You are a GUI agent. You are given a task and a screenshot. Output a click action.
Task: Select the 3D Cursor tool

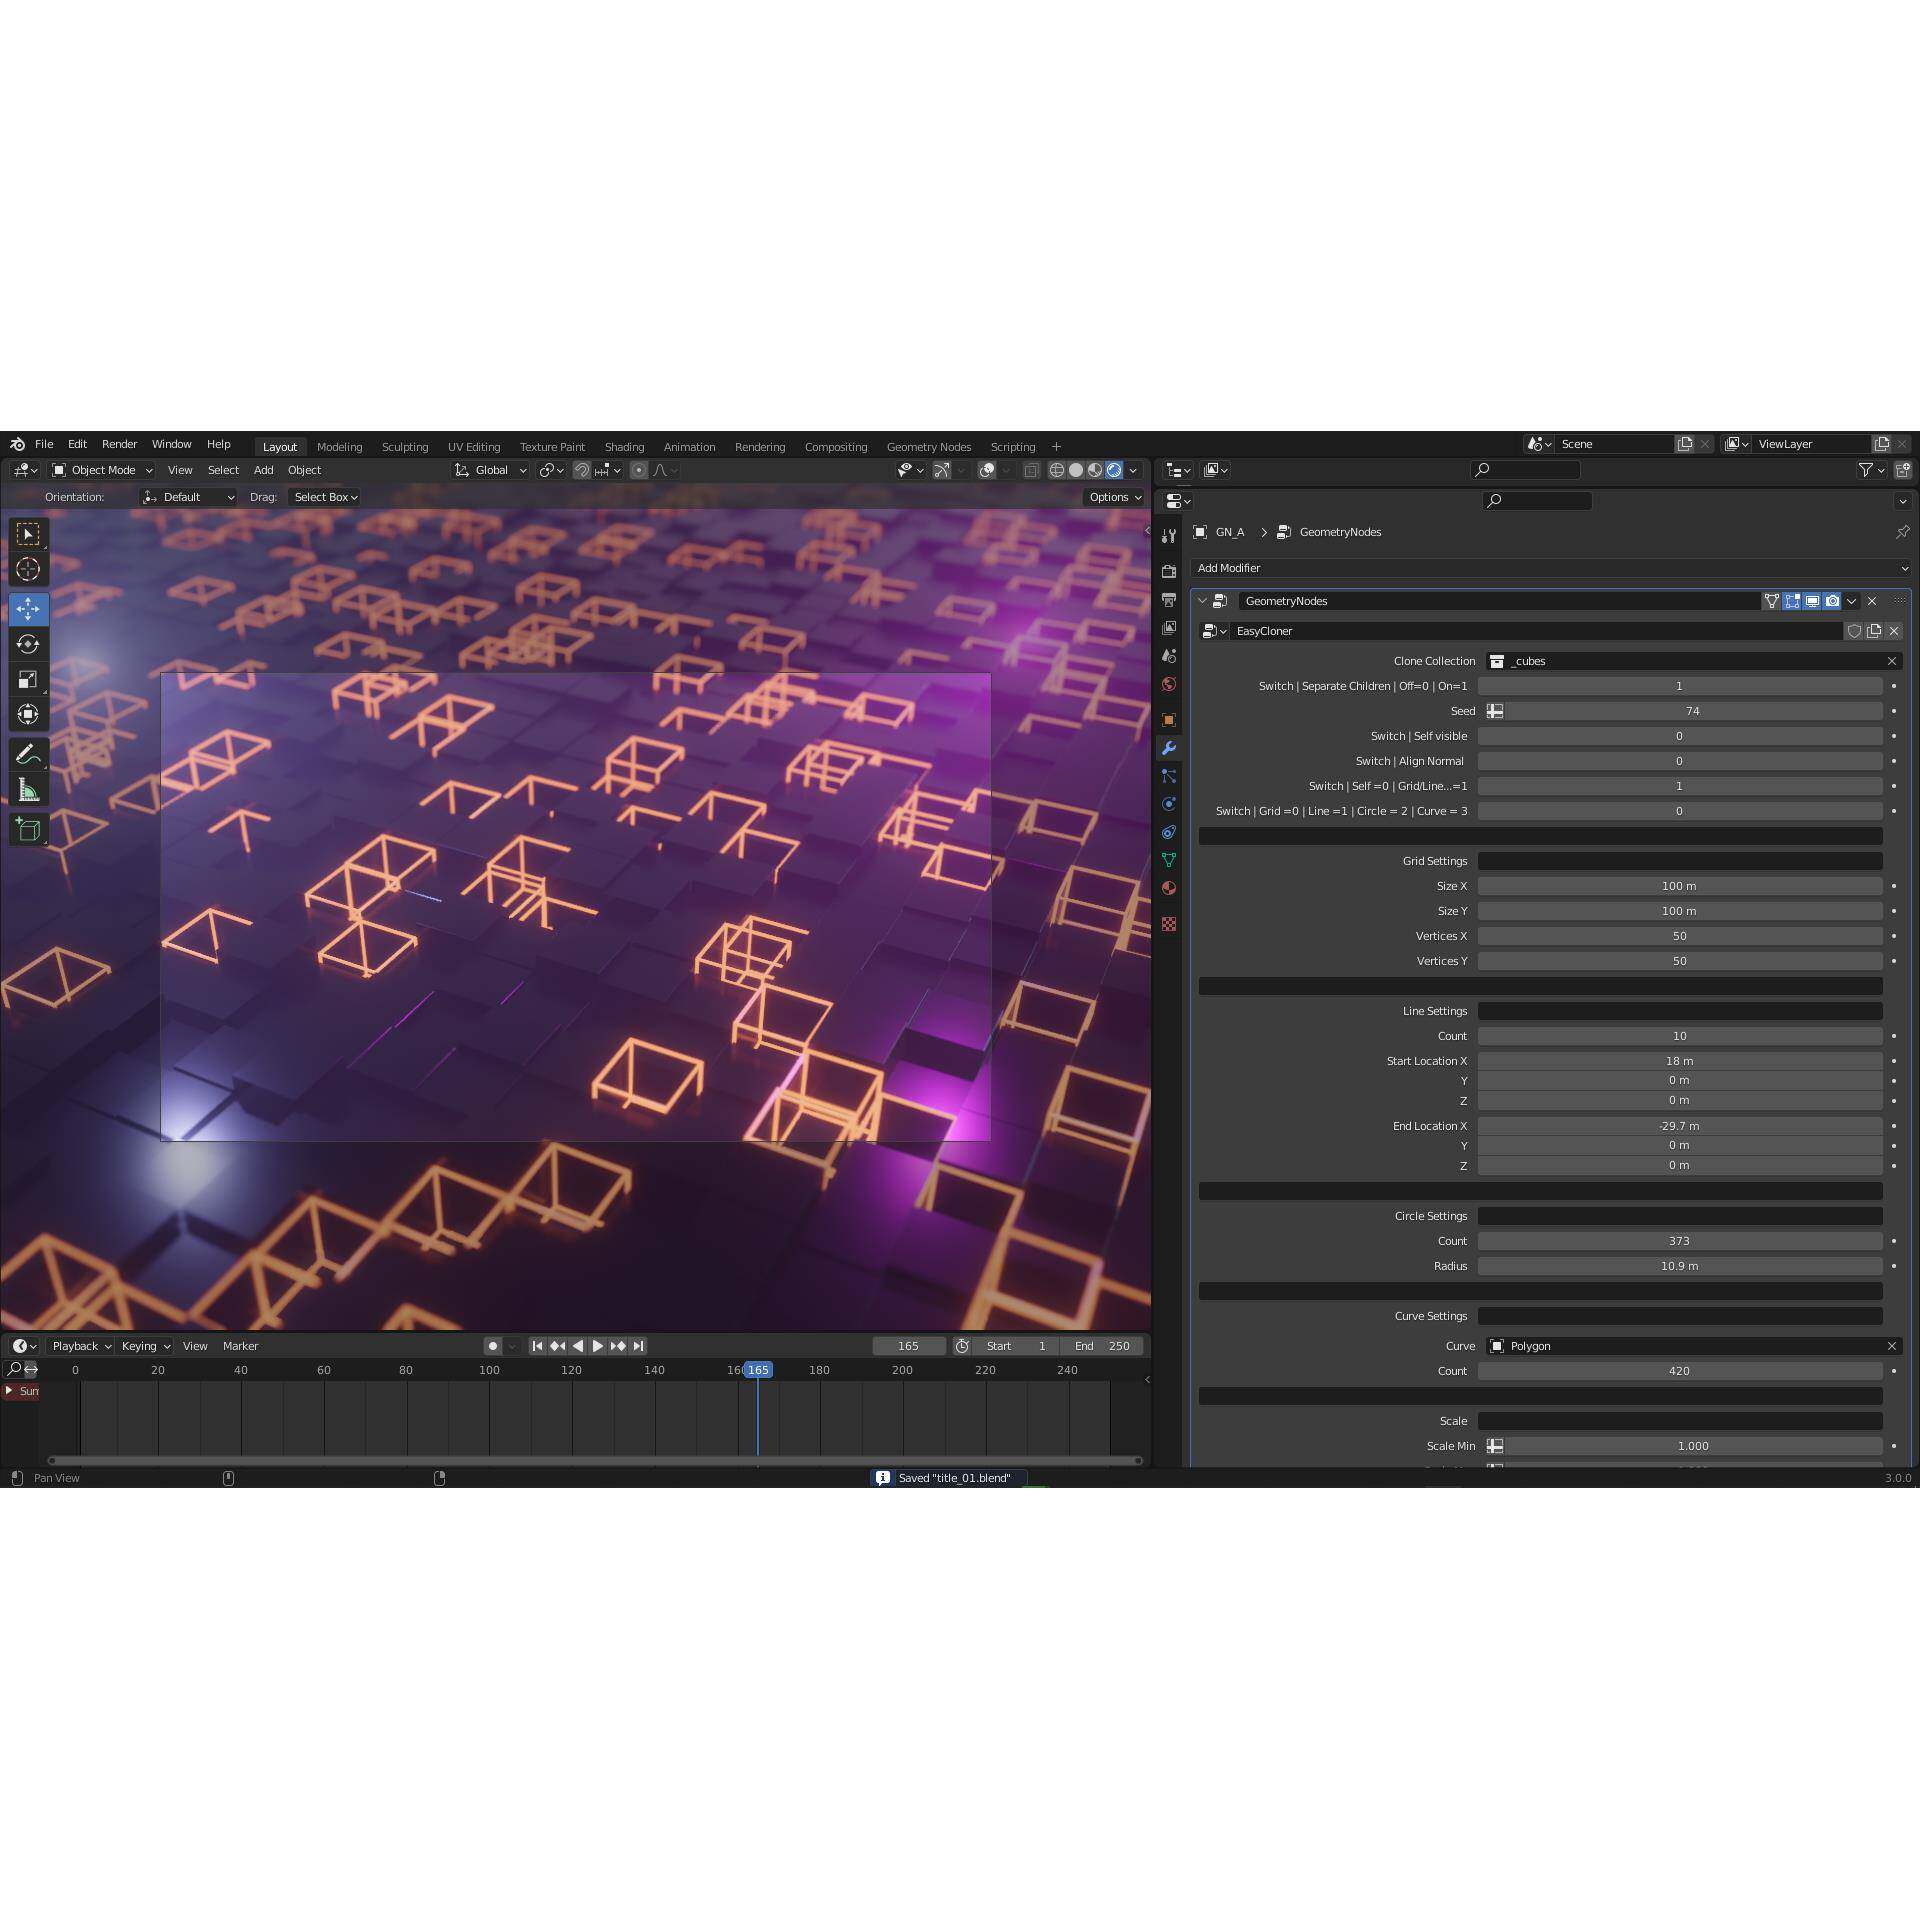(28, 570)
